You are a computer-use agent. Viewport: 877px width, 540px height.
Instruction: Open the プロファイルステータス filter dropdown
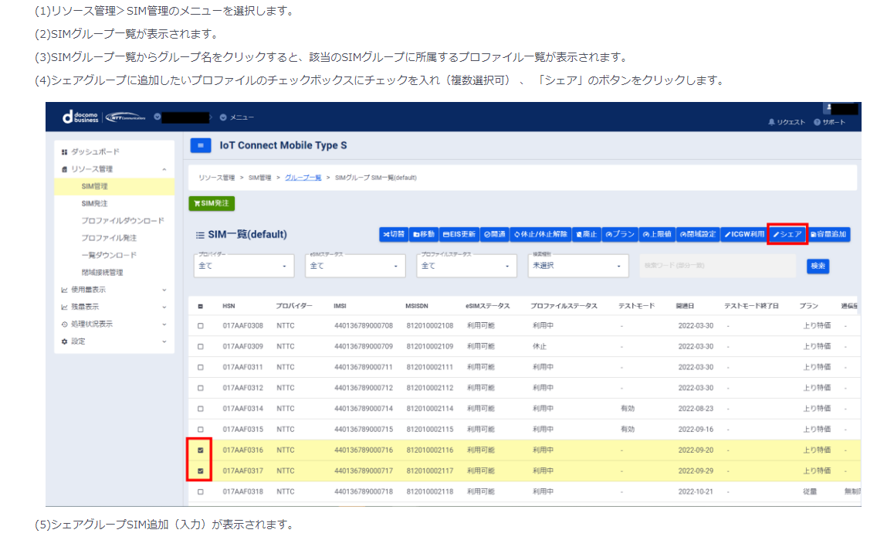(465, 266)
